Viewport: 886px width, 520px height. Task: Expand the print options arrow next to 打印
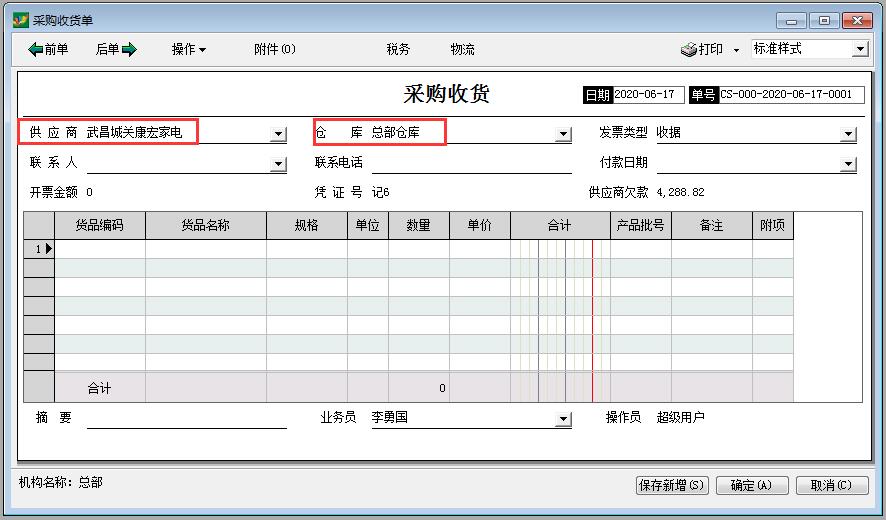pos(736,50)
